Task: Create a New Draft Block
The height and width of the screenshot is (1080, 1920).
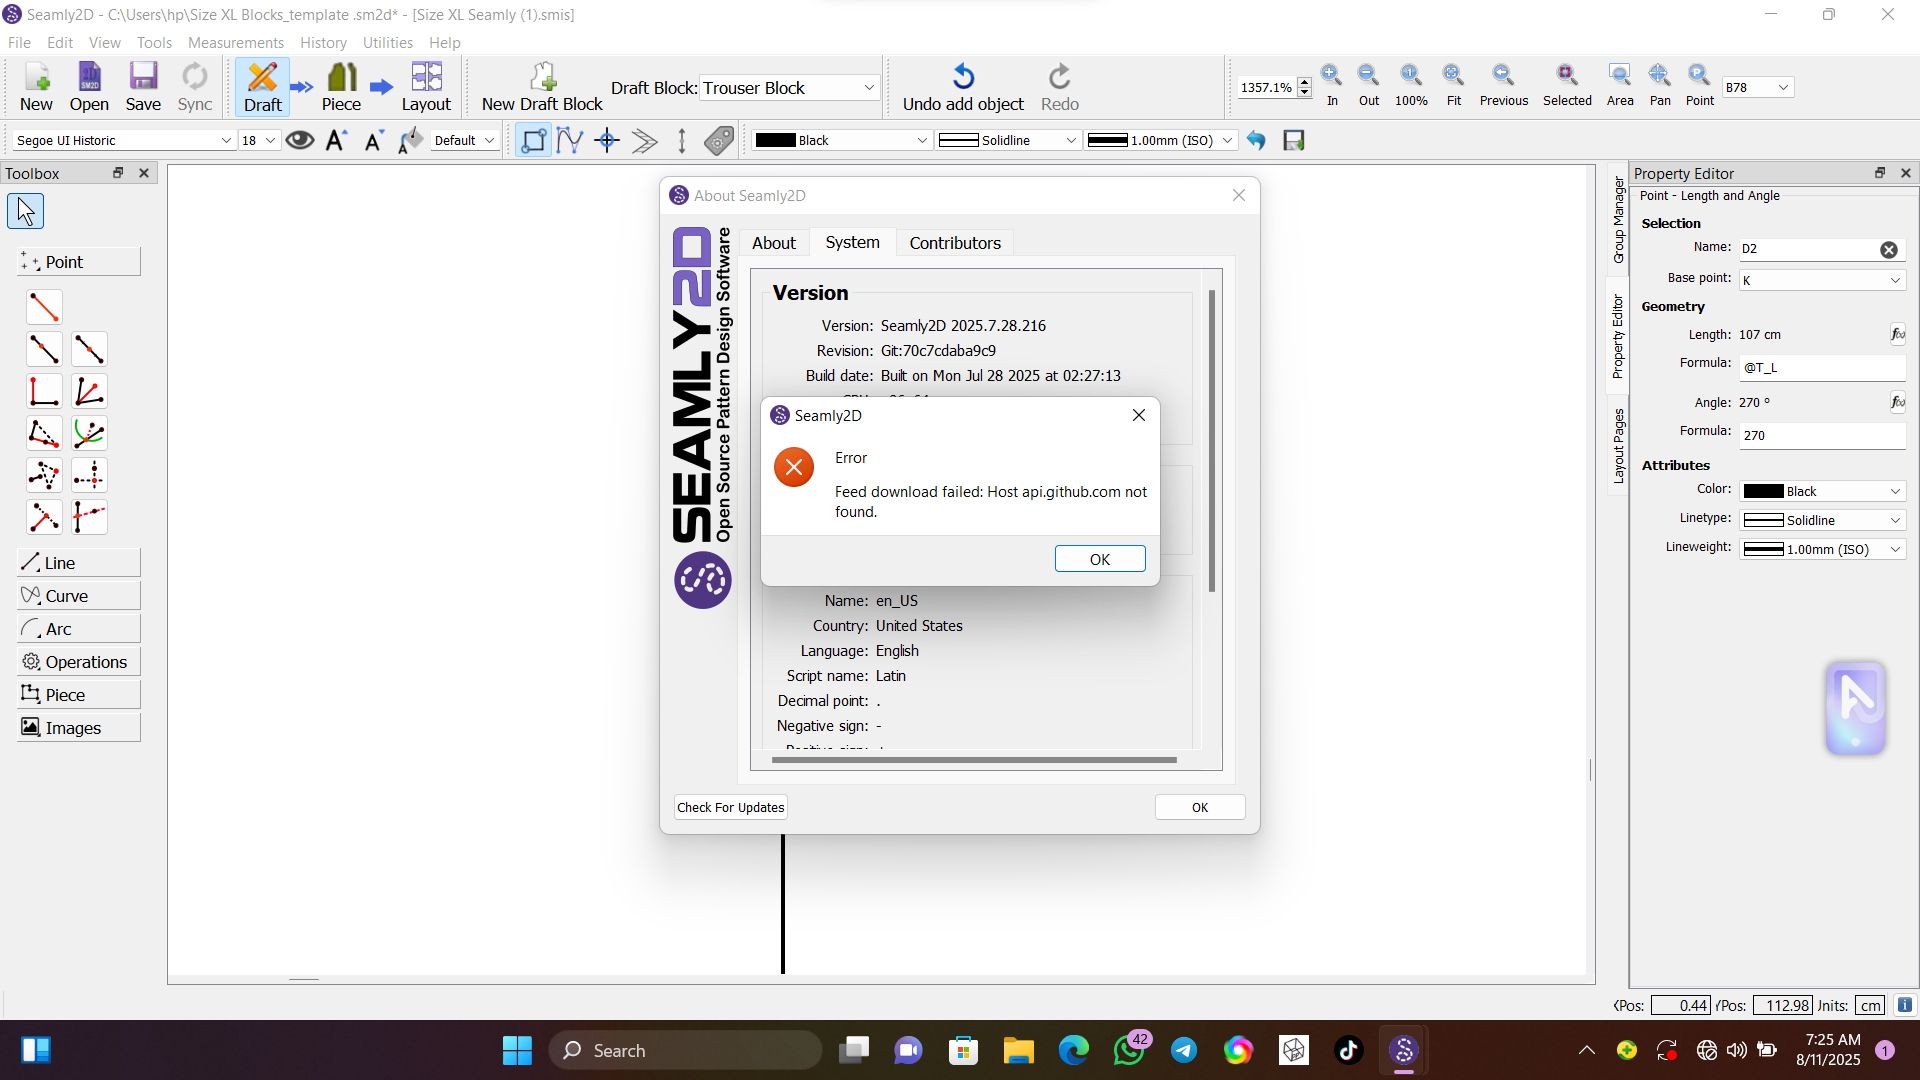Action: 542,87
